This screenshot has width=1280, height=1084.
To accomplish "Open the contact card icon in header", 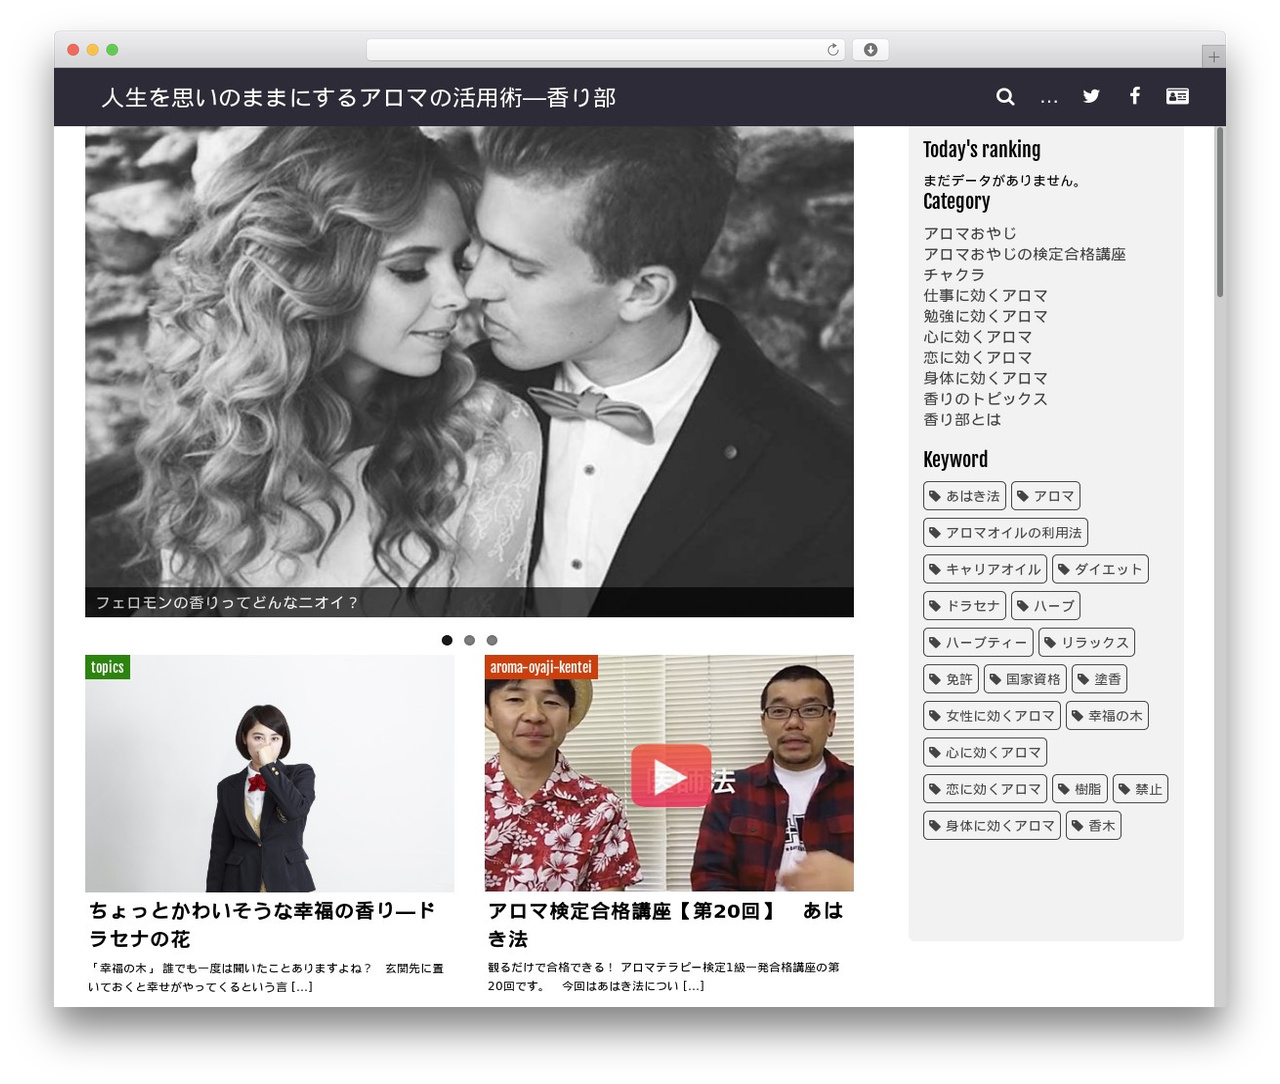I will coord(1177,96).
